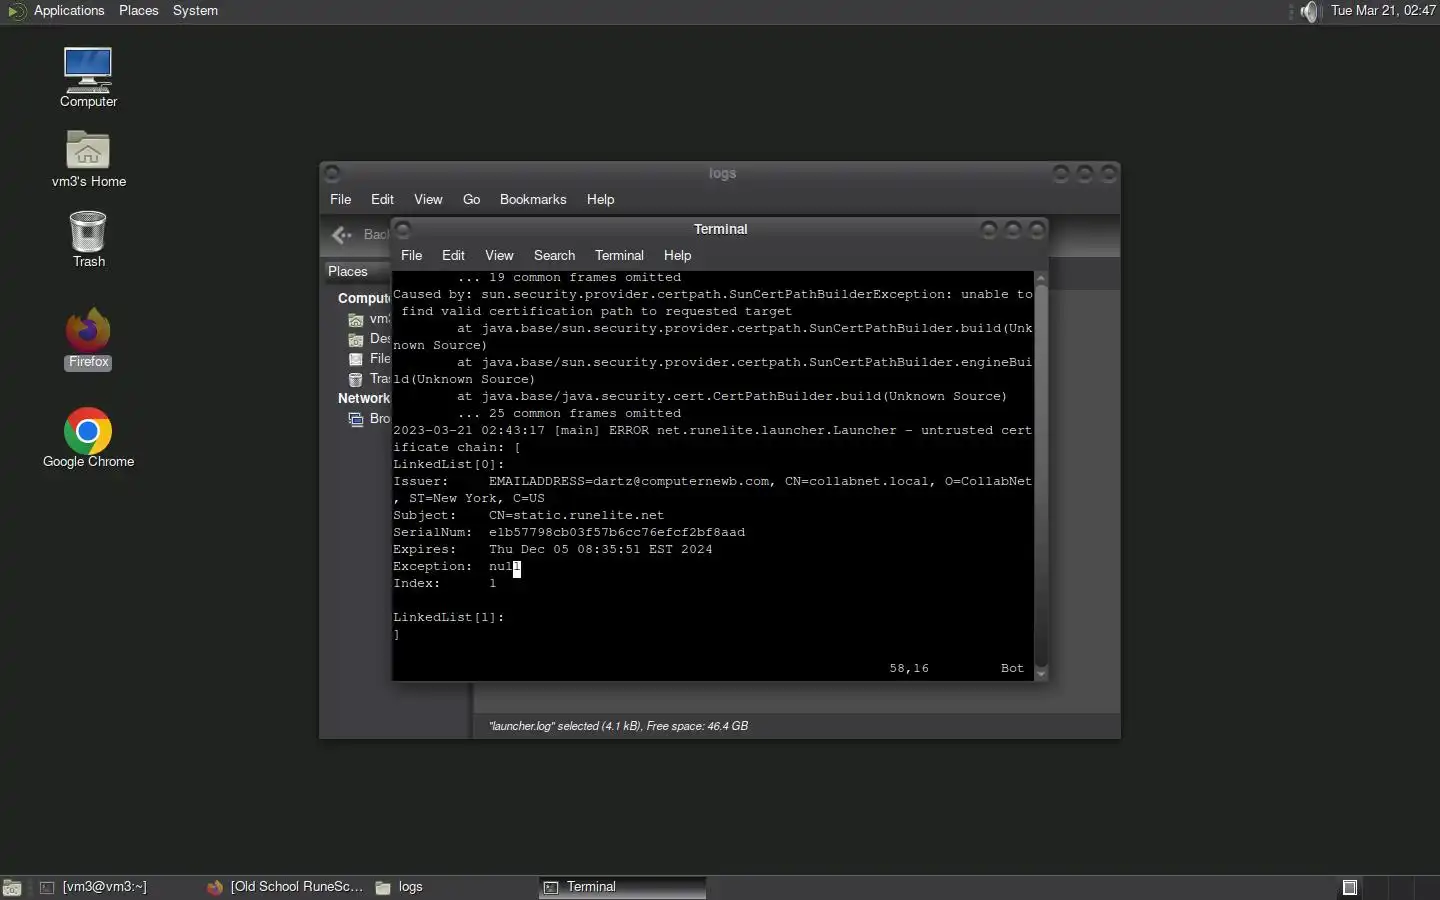This screenshot has height=900, width=1440.
Task: Open the Places sidebar selector in the logs window
Action: [358, 271]
